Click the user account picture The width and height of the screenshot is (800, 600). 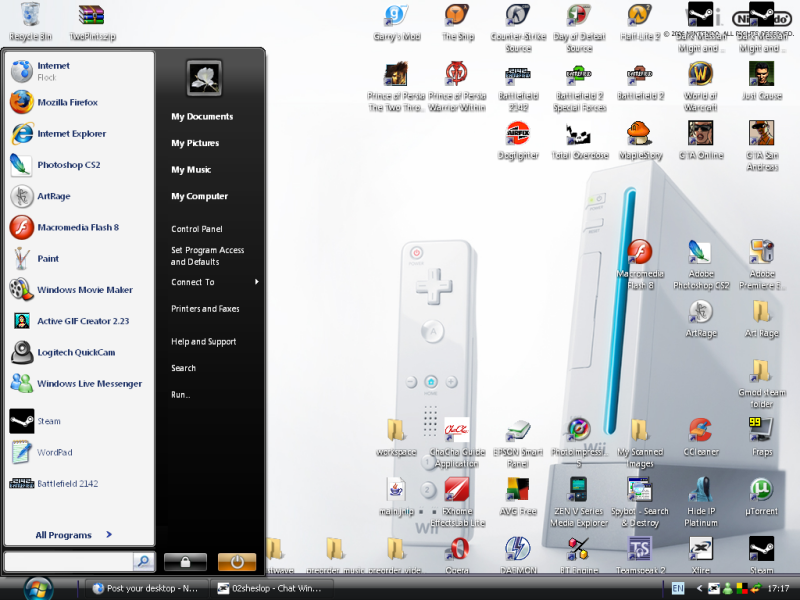[204, 78]
